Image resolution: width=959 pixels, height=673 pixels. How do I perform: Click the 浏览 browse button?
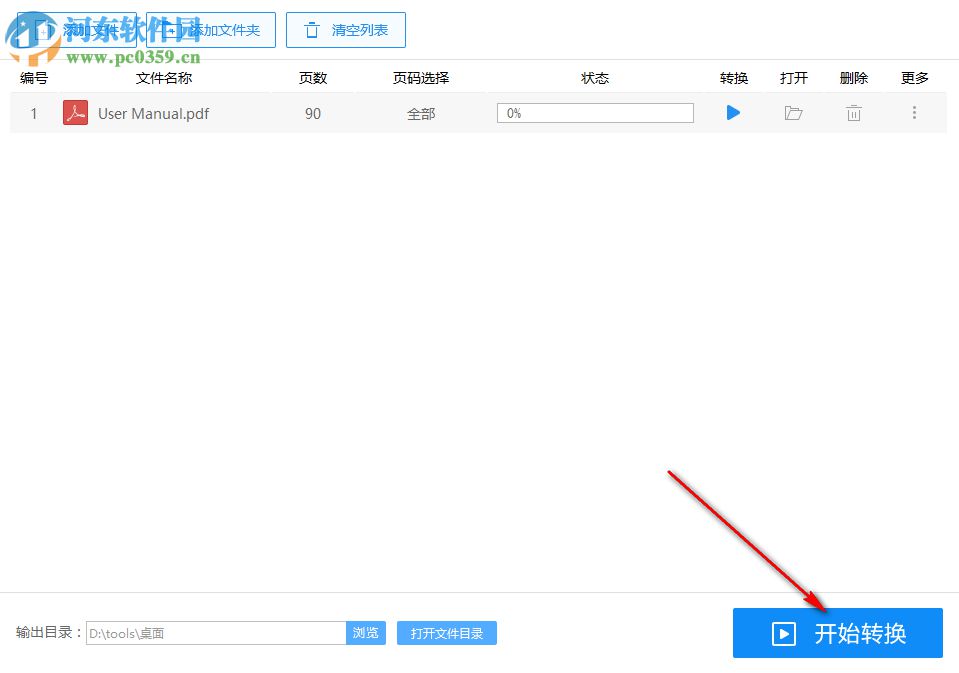pyautogui.click(x=366, y=632)
